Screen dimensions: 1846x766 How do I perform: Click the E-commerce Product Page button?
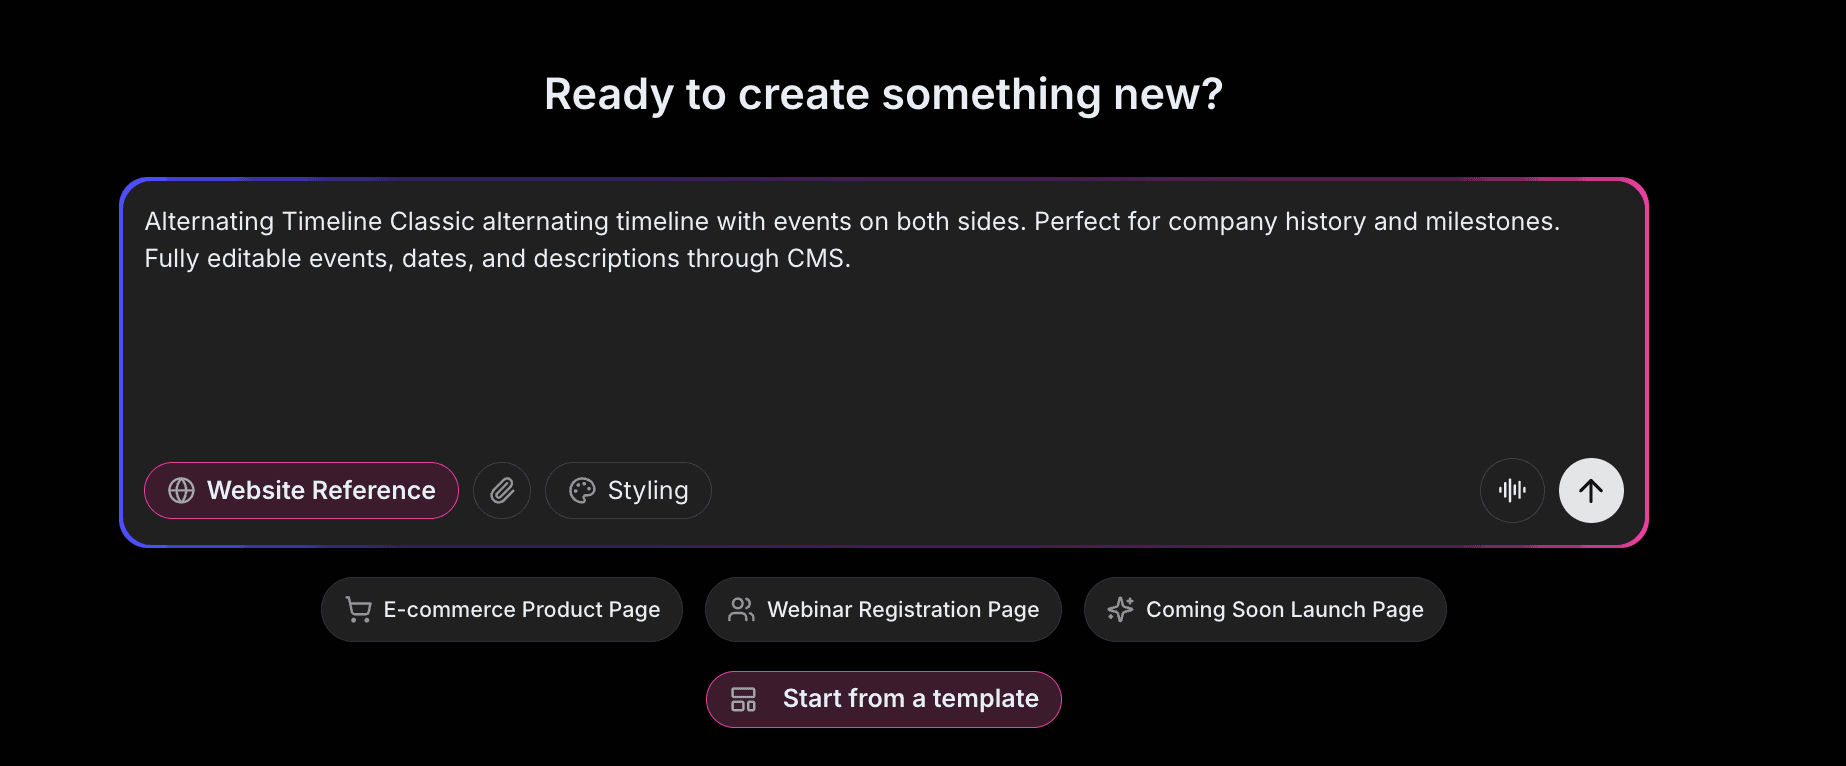point(501,609)
